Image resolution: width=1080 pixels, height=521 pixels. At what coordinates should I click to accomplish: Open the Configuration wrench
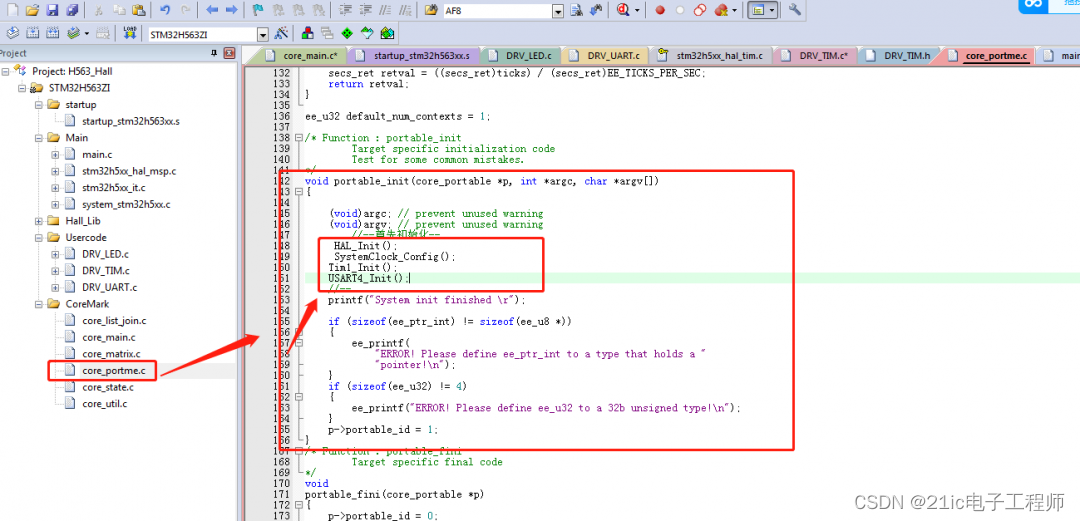795,10
